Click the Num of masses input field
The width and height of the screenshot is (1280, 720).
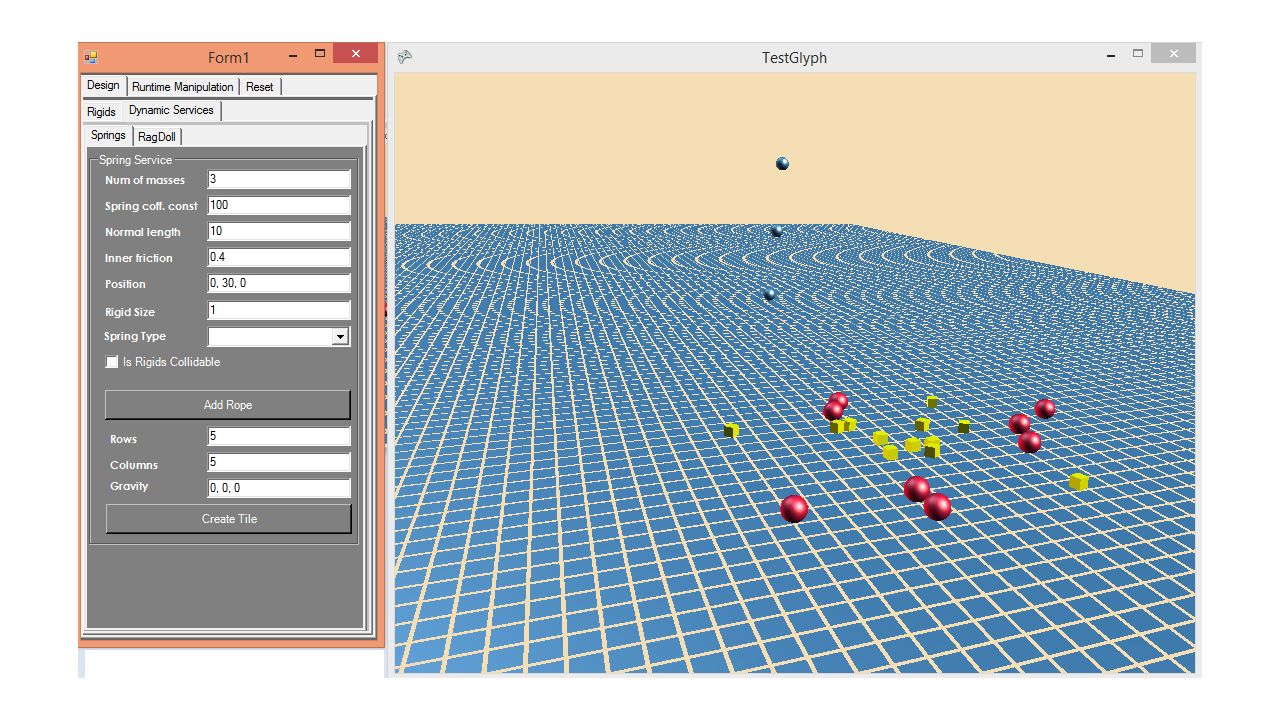(278, 179)
